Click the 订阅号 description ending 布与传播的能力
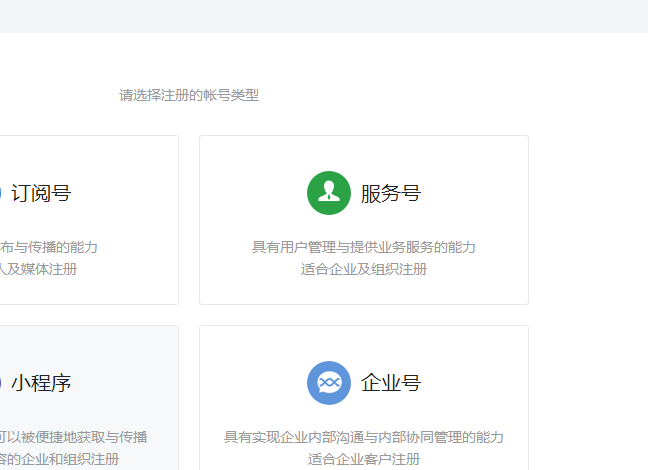648x470 pixels. coord(48,247)
